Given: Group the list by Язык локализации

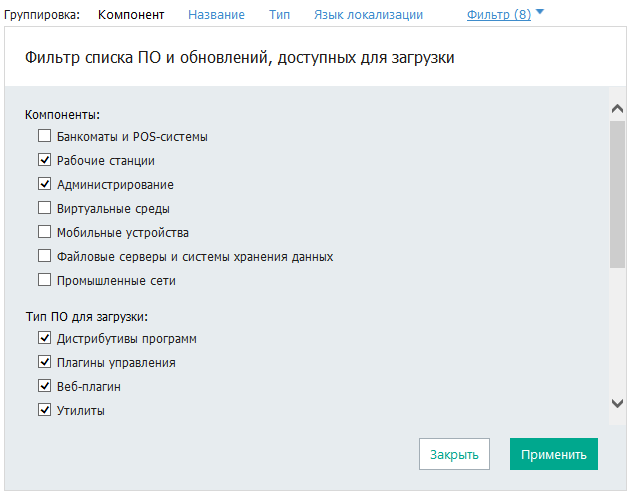Looking at the screenshot, I should 368,15.
